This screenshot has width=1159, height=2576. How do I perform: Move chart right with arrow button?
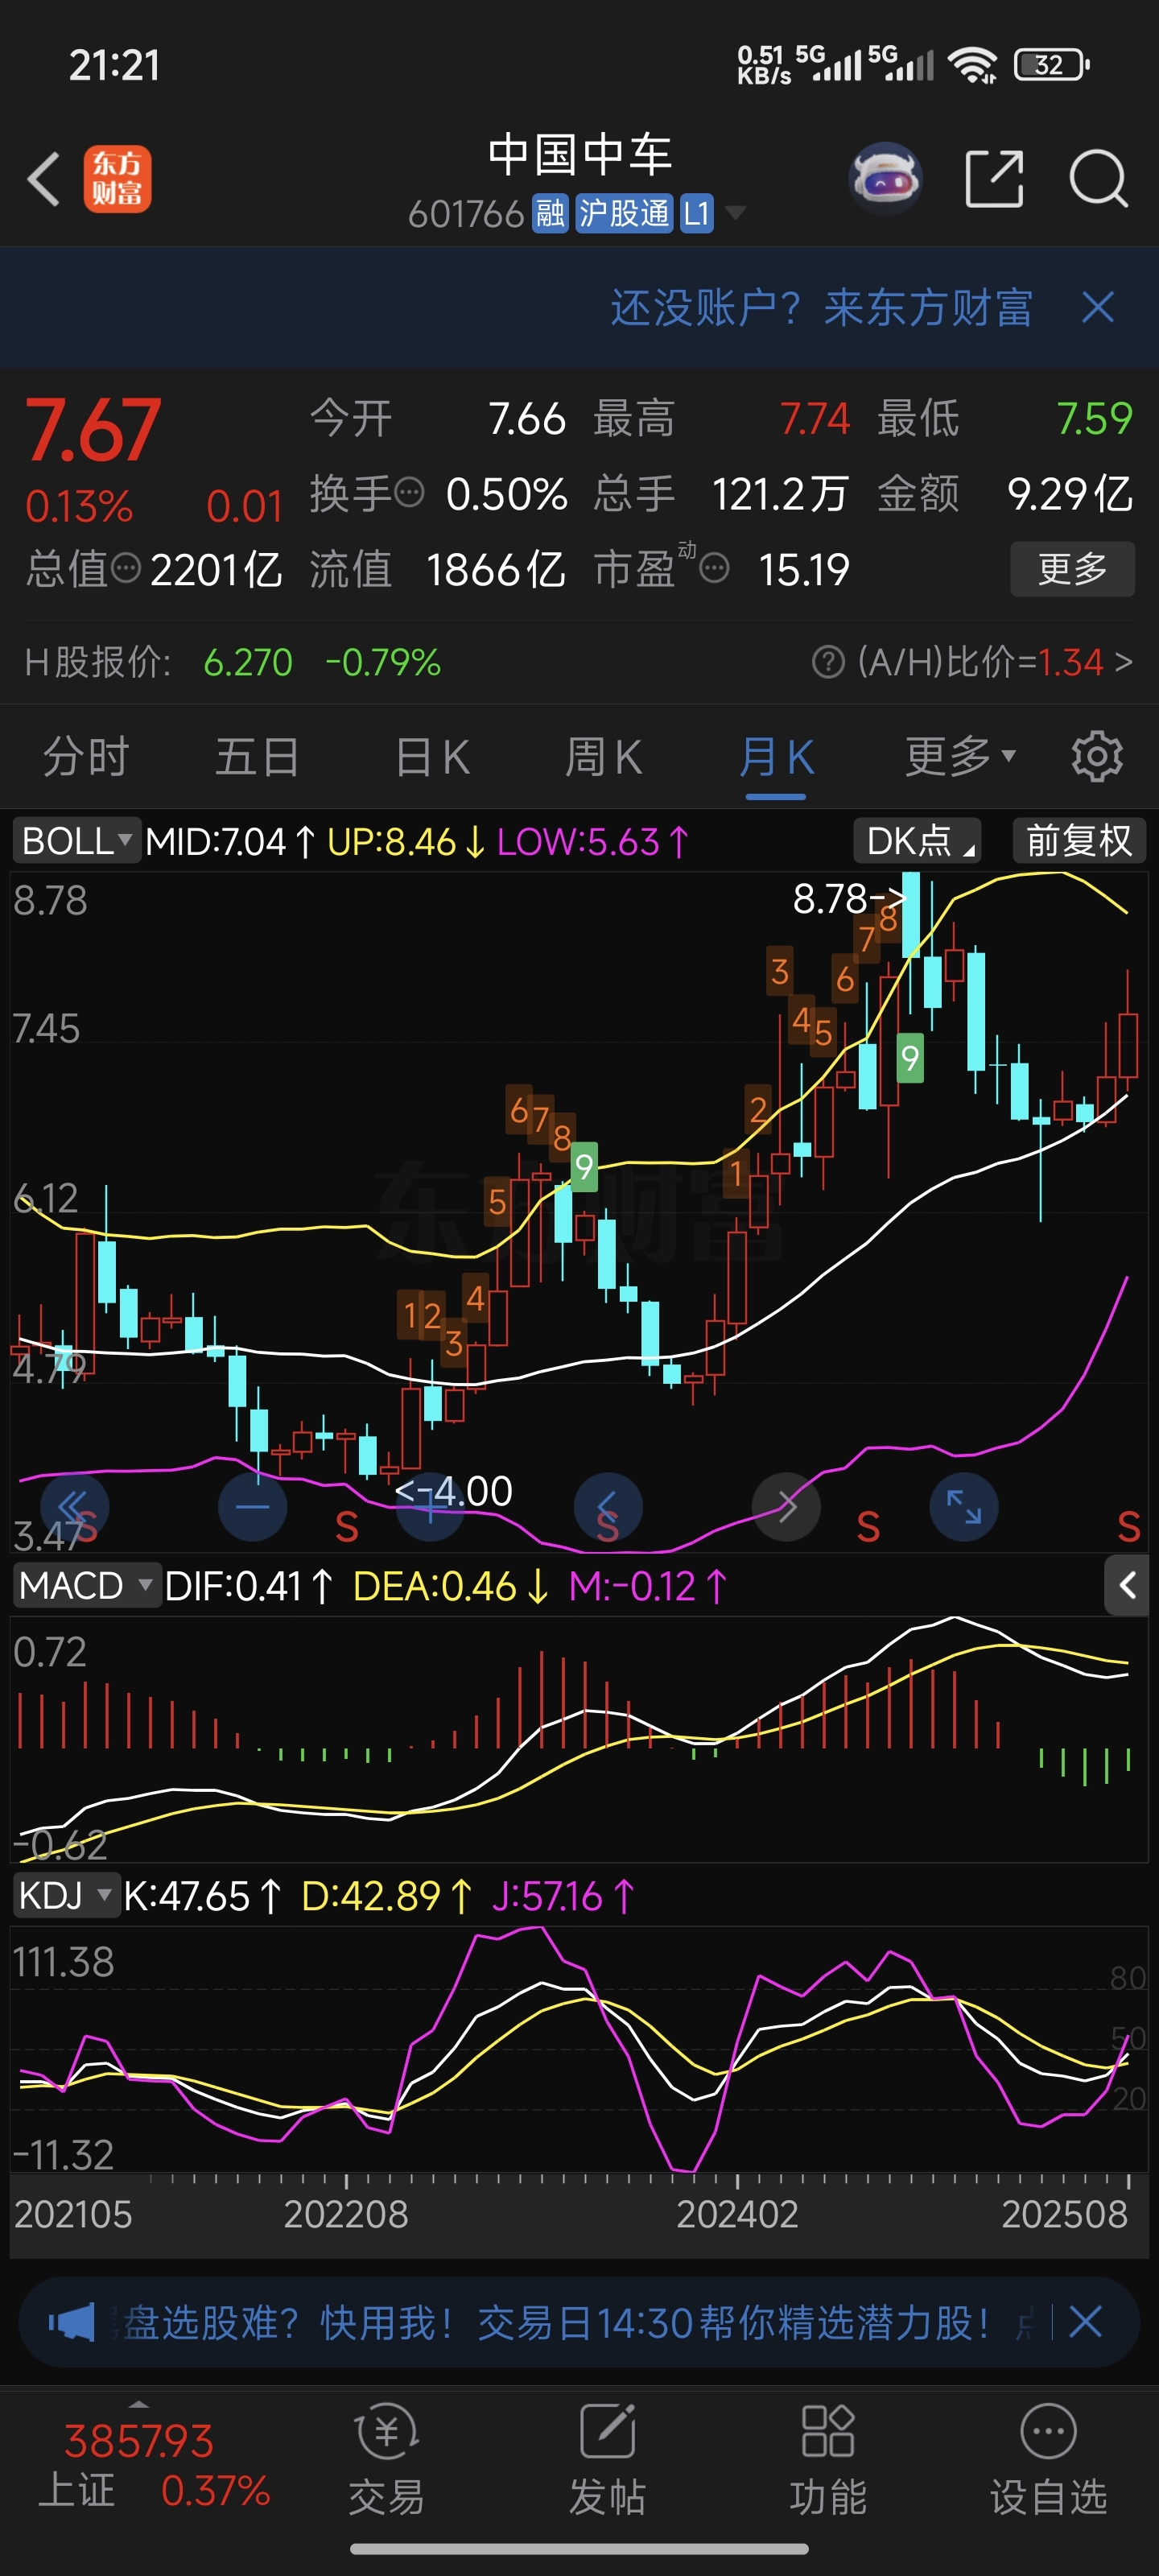786,1506
